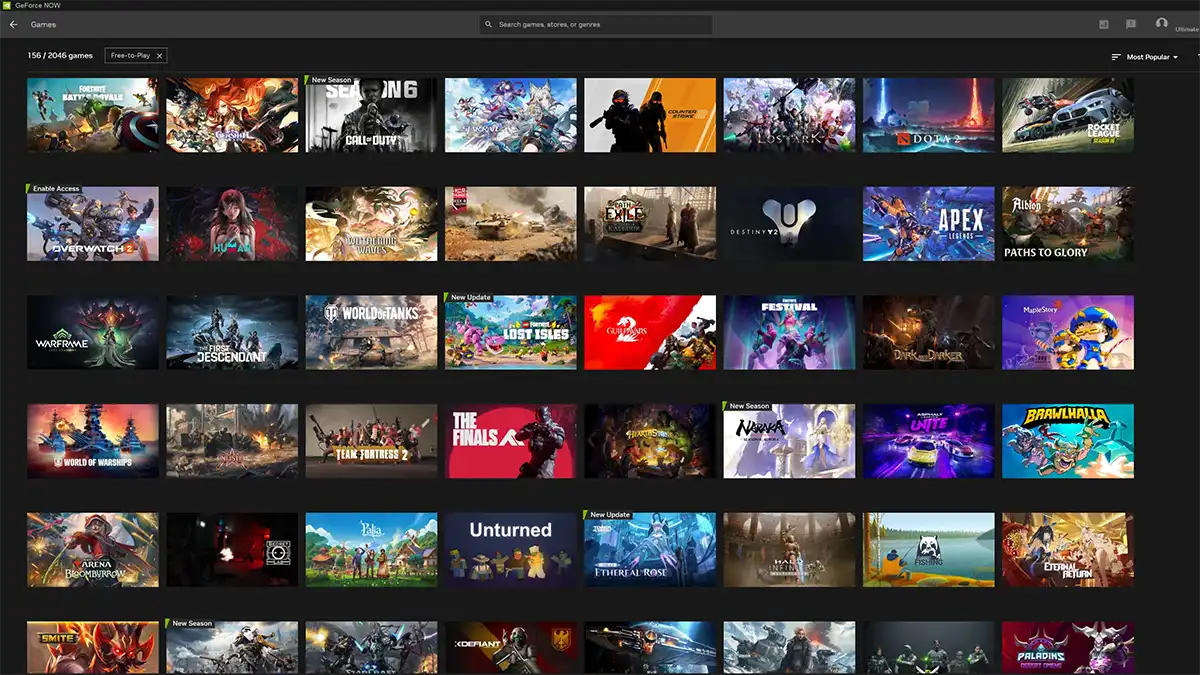Open the World of Warships game tile
This screenshot has height=675, width=1200.
(x=93, y=441)
